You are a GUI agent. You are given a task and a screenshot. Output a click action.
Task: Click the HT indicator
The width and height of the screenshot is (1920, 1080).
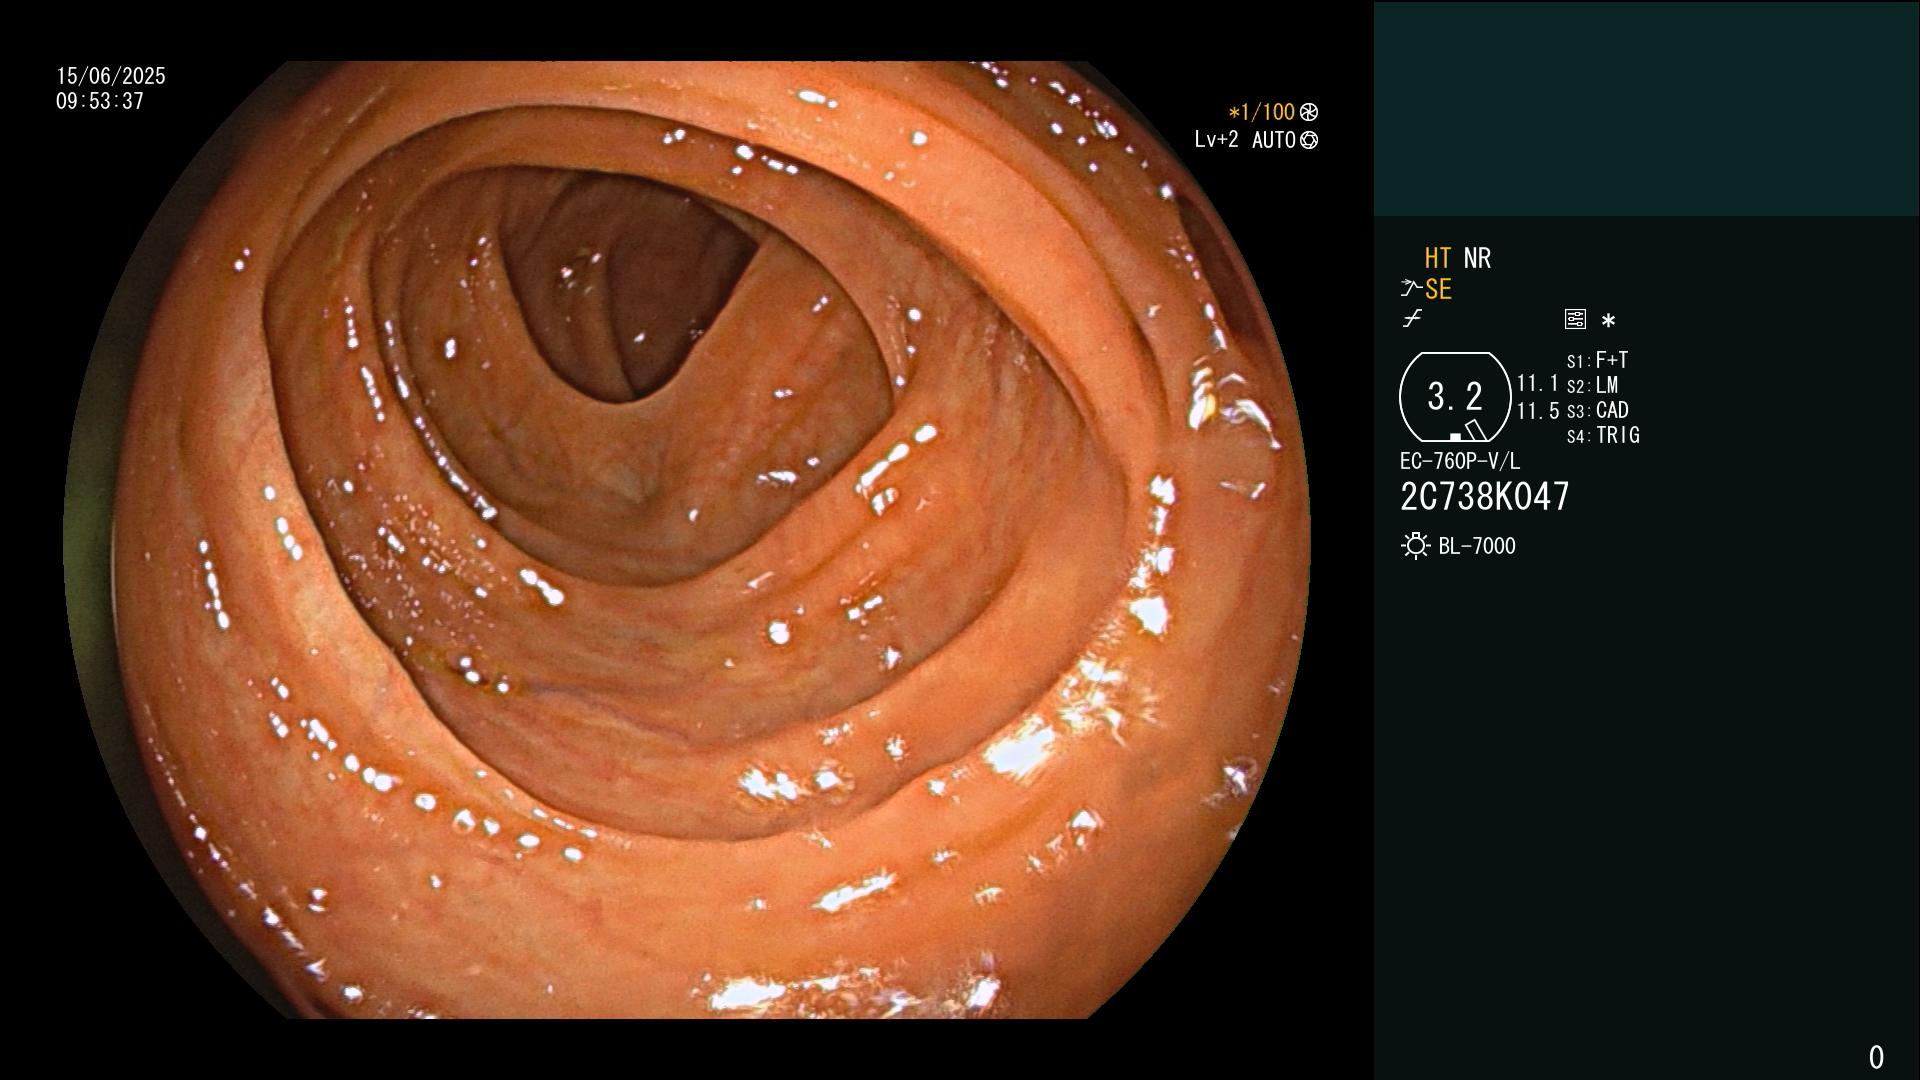(1438, 258)
